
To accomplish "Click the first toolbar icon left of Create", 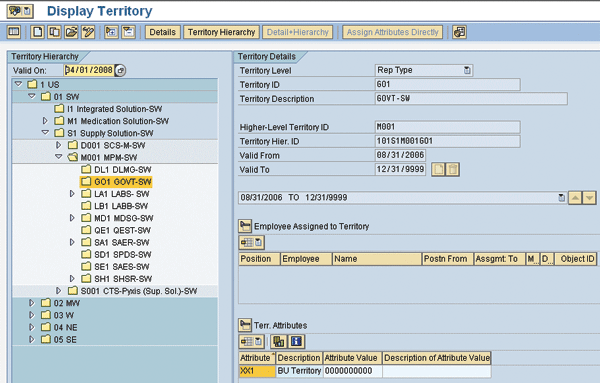I will (x=14, y=32).
